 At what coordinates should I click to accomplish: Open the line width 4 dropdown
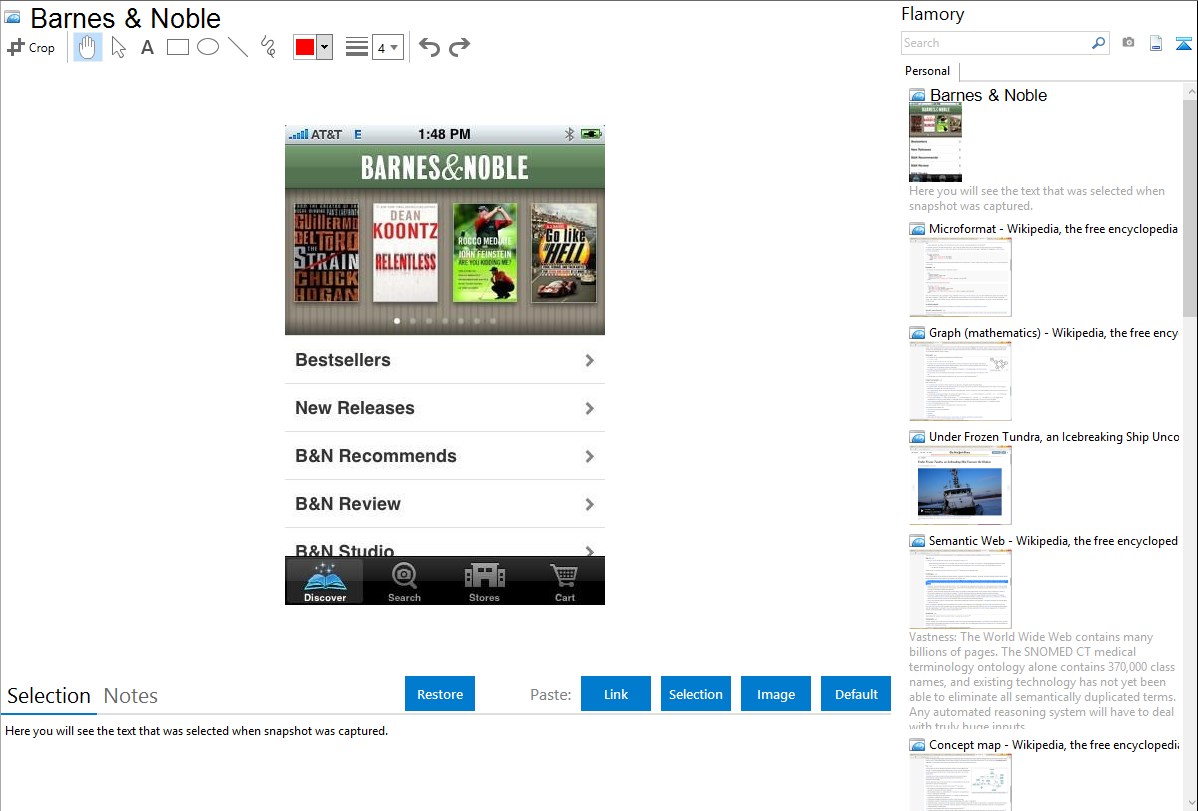point(387,47)
